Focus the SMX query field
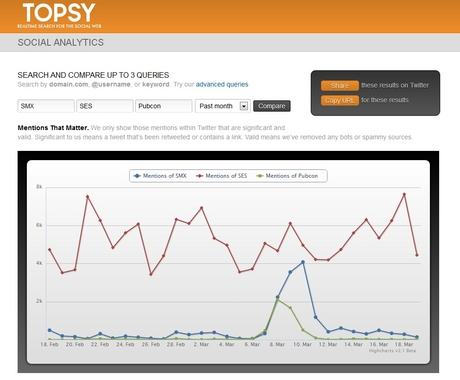This screenshot has height=380, width=460. pos(46,106)
